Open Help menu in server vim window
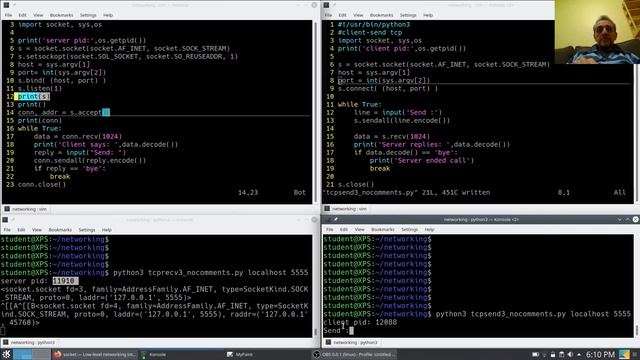 108,15
